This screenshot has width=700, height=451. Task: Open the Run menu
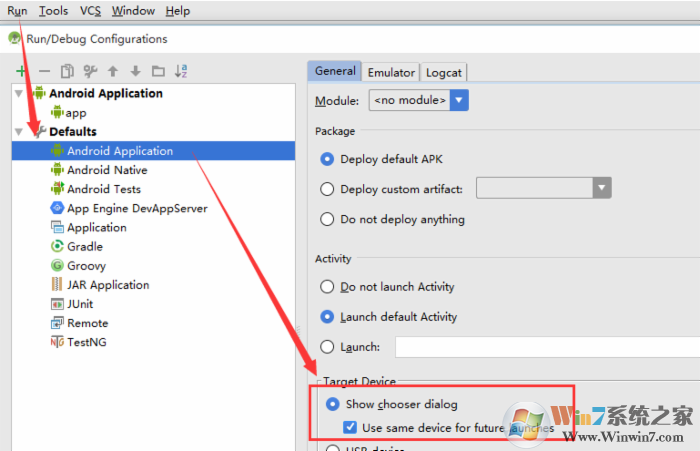pyautogui.click(x=17, y=11)
